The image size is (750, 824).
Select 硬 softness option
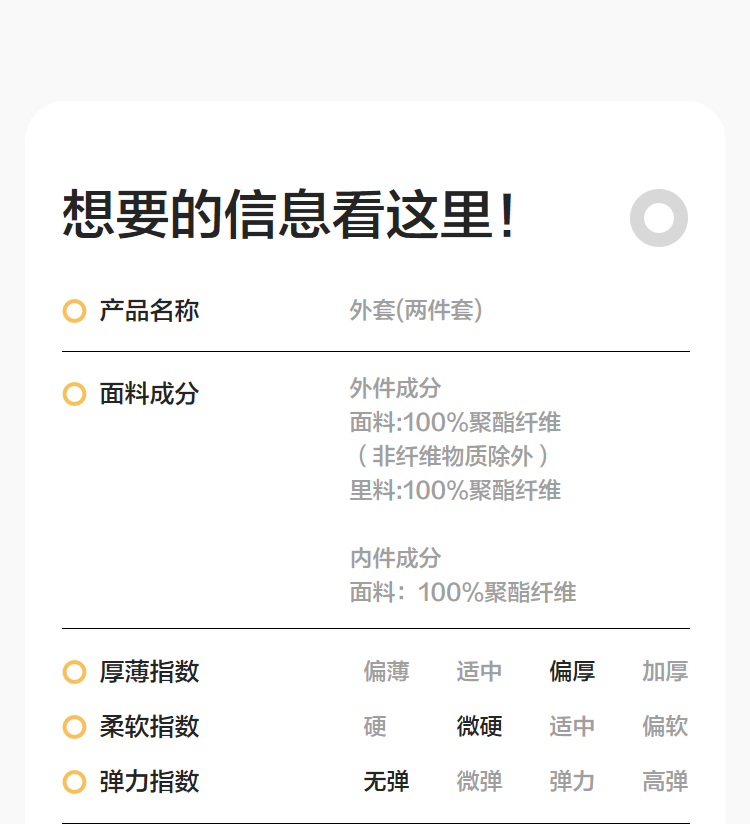click(x=375, y=727)
